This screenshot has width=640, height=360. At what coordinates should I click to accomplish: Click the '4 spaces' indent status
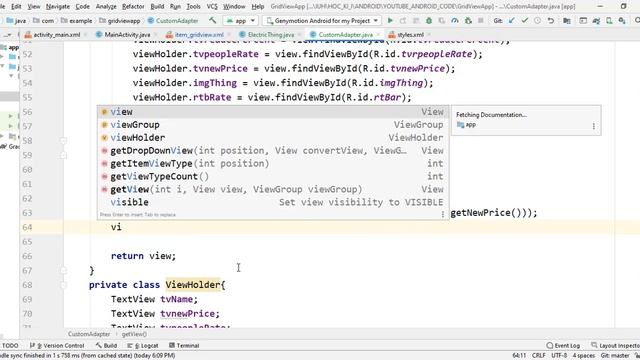pyautogui.click(x=584, y=356)
